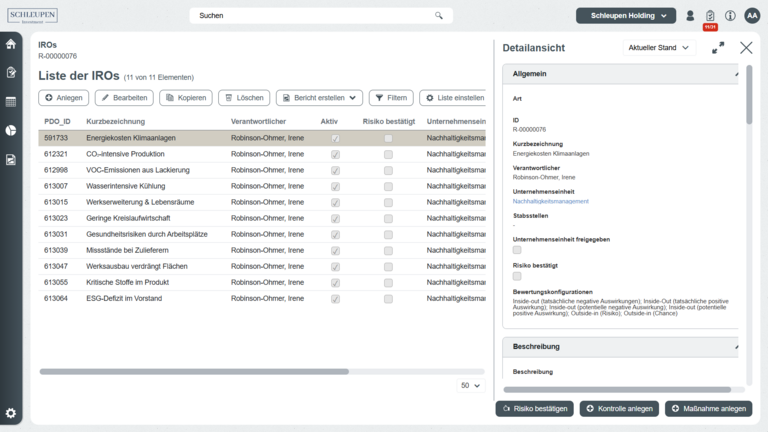The height and width of the screenshot is (432, 768).
Task: Click the Kurzbezeichnung column header
Action: click(115, 122)
